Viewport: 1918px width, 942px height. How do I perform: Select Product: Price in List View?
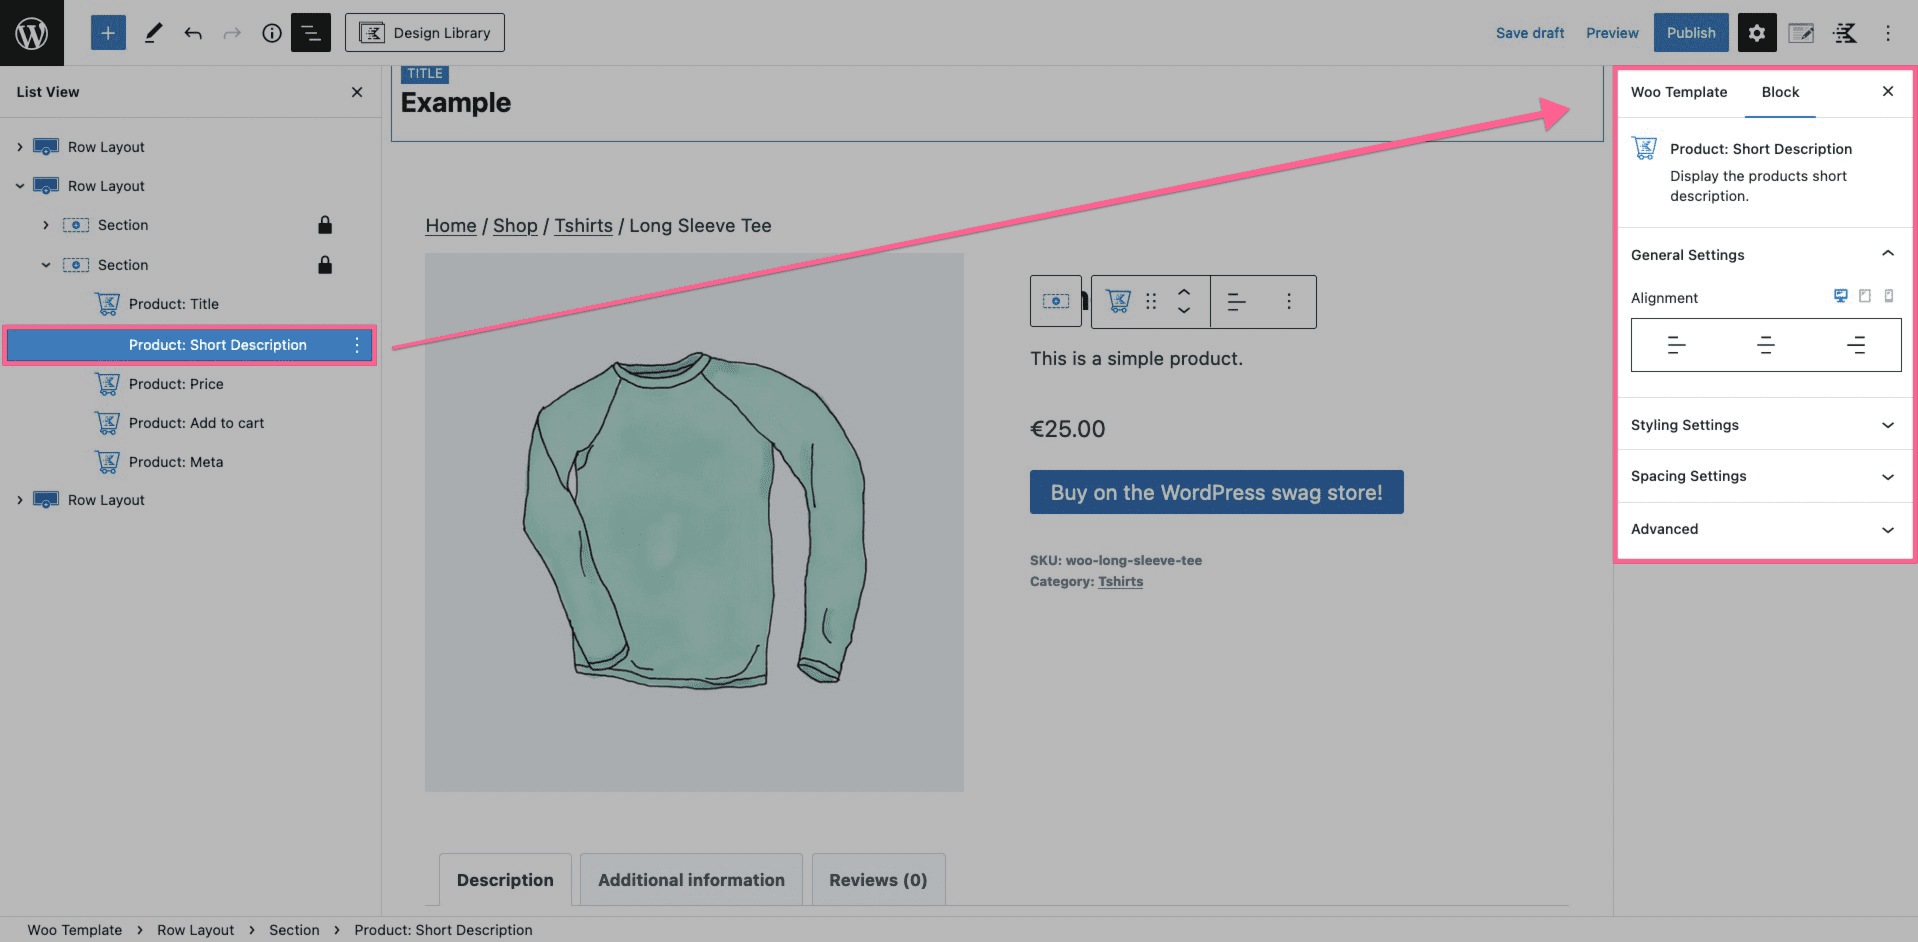click(176, 384)
